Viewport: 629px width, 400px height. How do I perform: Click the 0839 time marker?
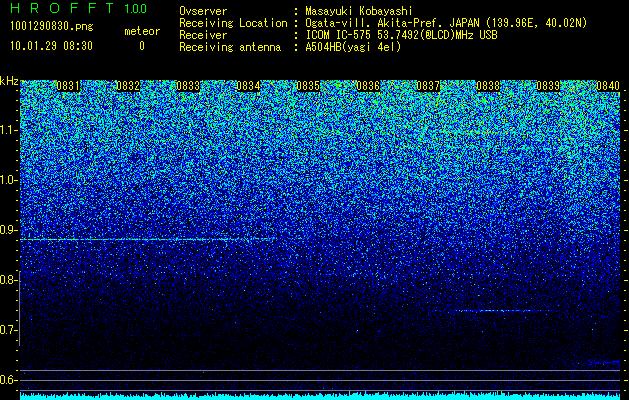[548, 86]
